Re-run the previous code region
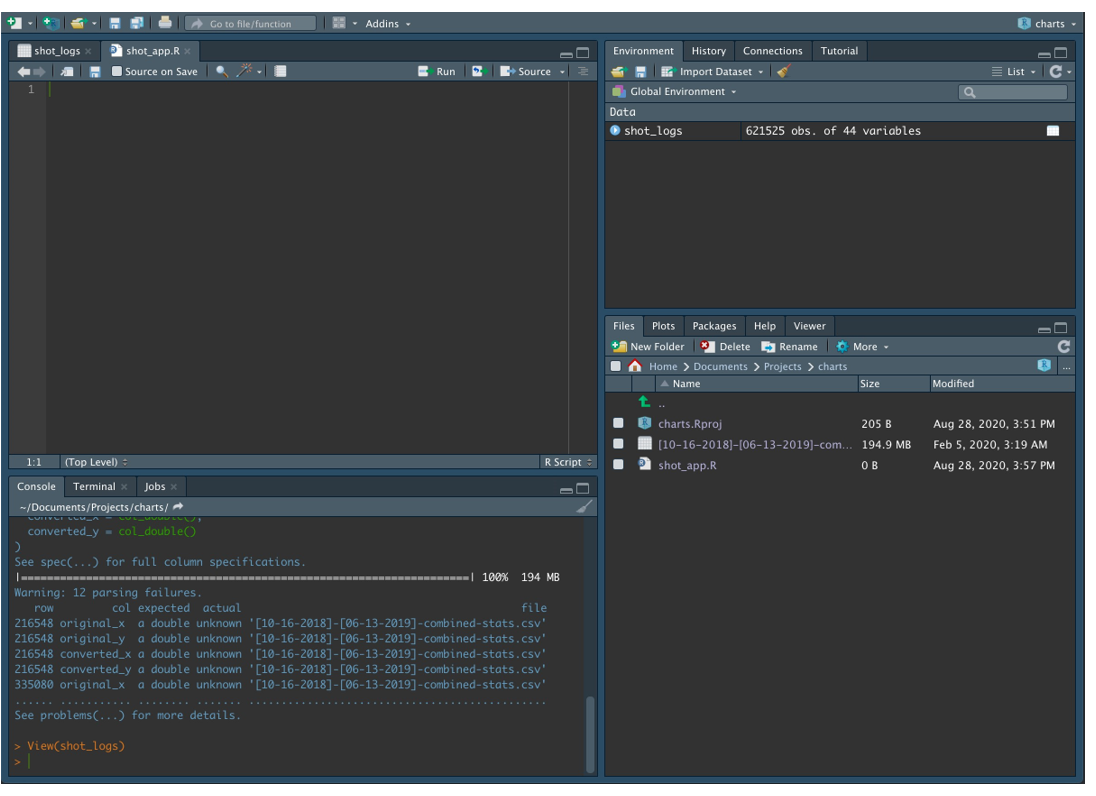The image size is (1096, 796). coord(478,72)
